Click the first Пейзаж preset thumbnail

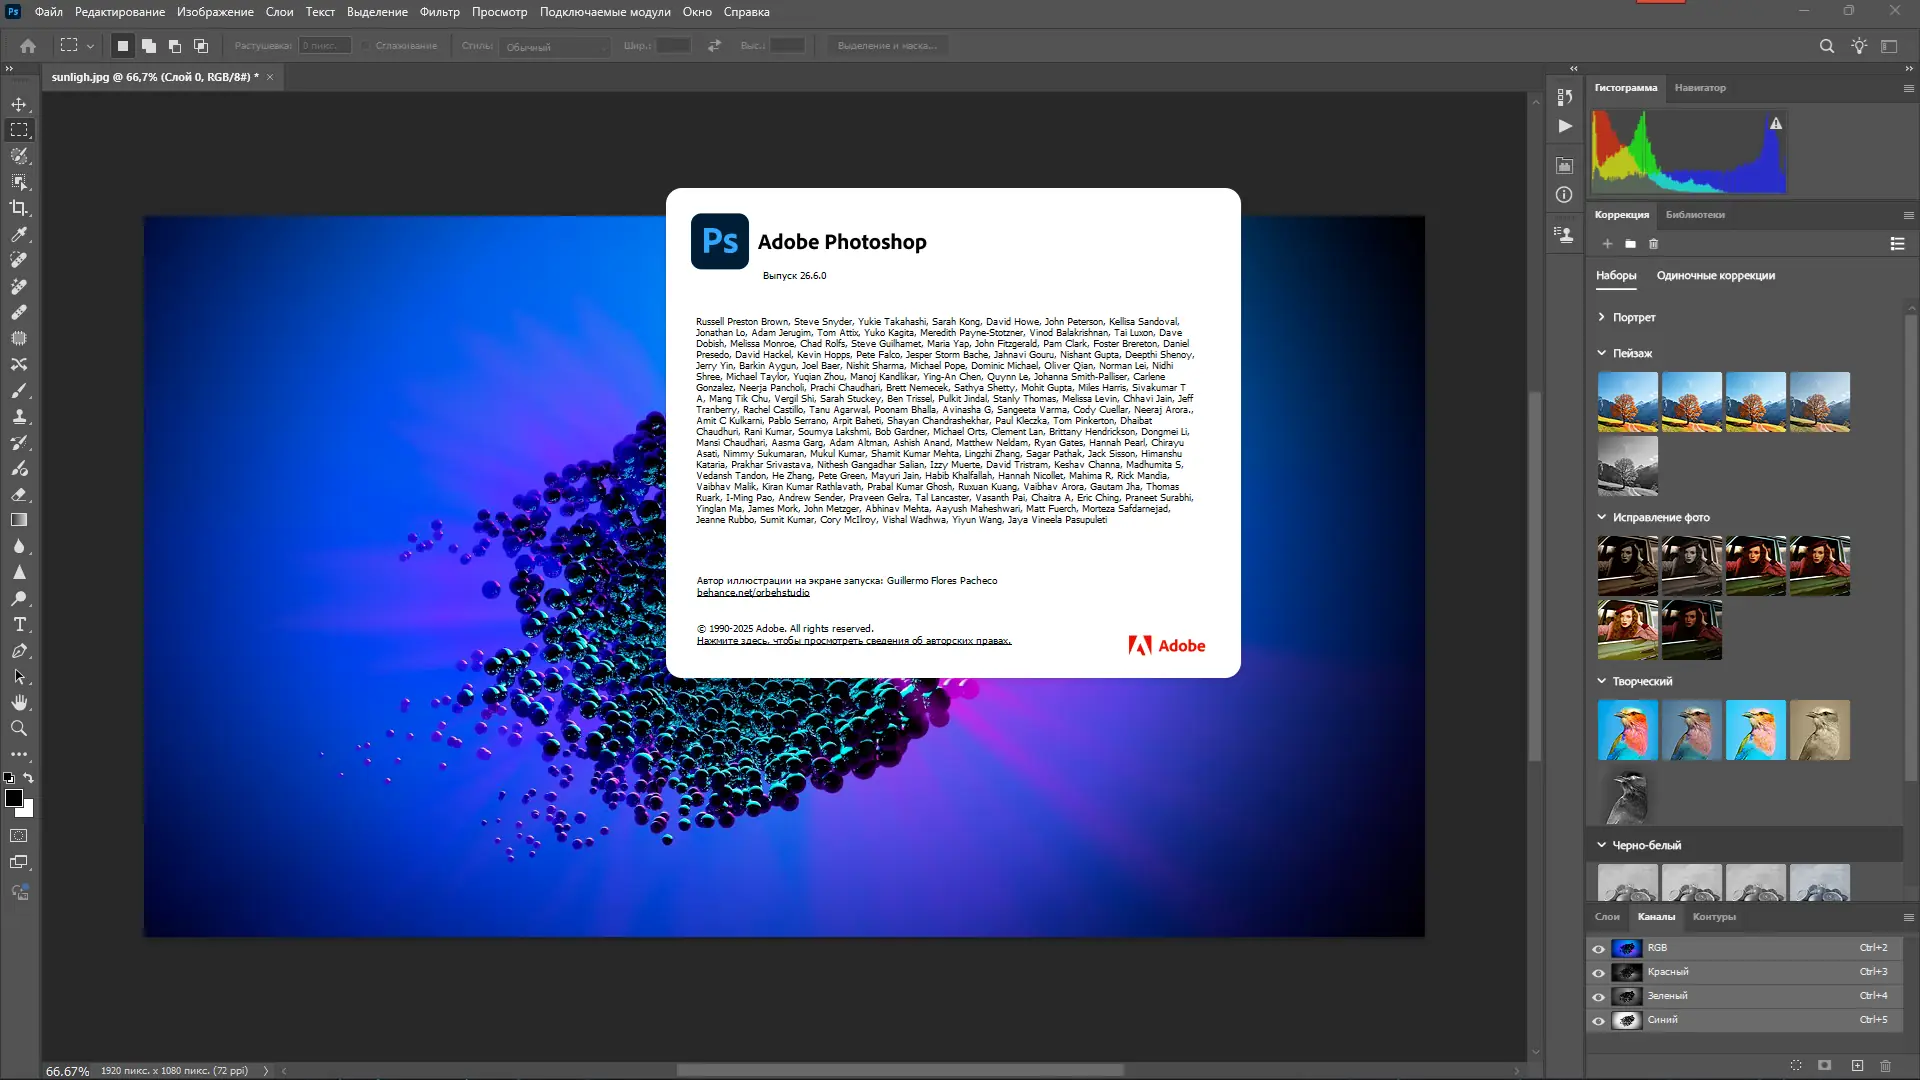coord(1626,401)
